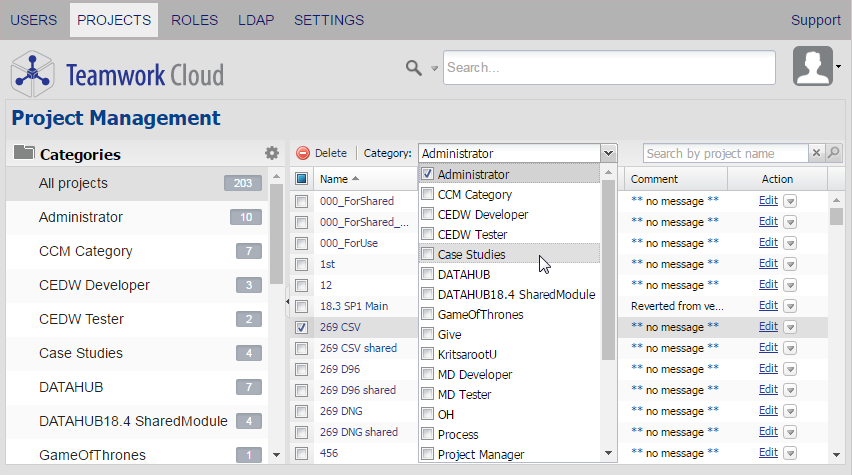Click the magnifier icon beside global search
The height and width of the screenshot is (475, 852).
pyautogui.click(x=413, y=67)
